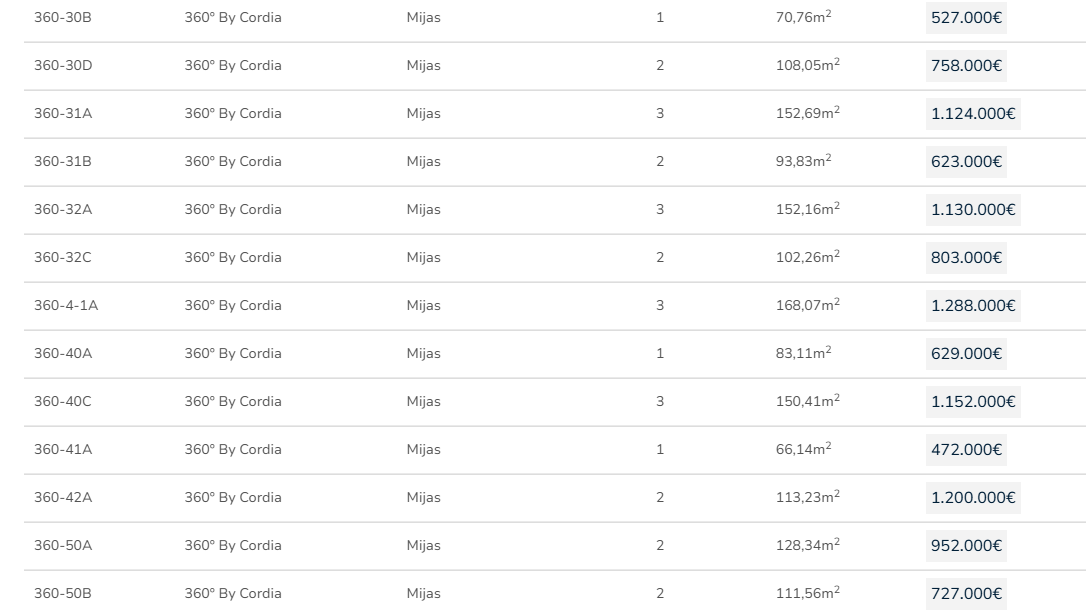Click the 527.000€ price for 360-30B
This screenshot has width=1086, height=615.
click(x=966, y=18)
